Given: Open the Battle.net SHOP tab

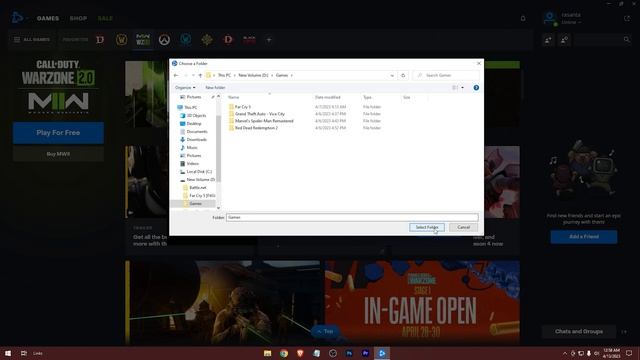Looking at the screenshot, I should [x=78, y=18].
